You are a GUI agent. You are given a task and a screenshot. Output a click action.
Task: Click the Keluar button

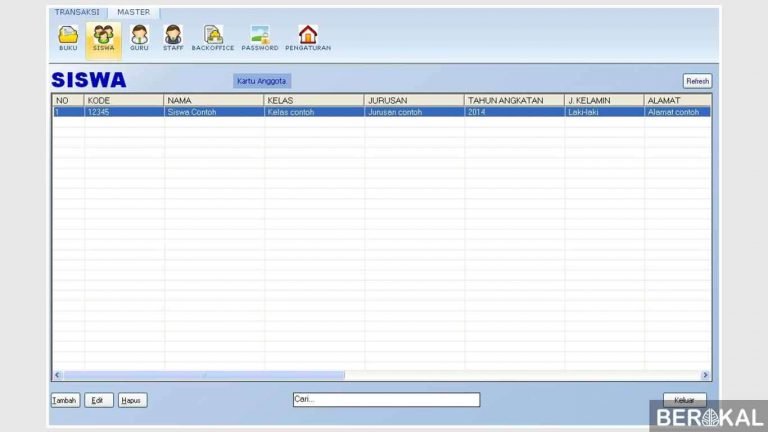click(684, 400)
